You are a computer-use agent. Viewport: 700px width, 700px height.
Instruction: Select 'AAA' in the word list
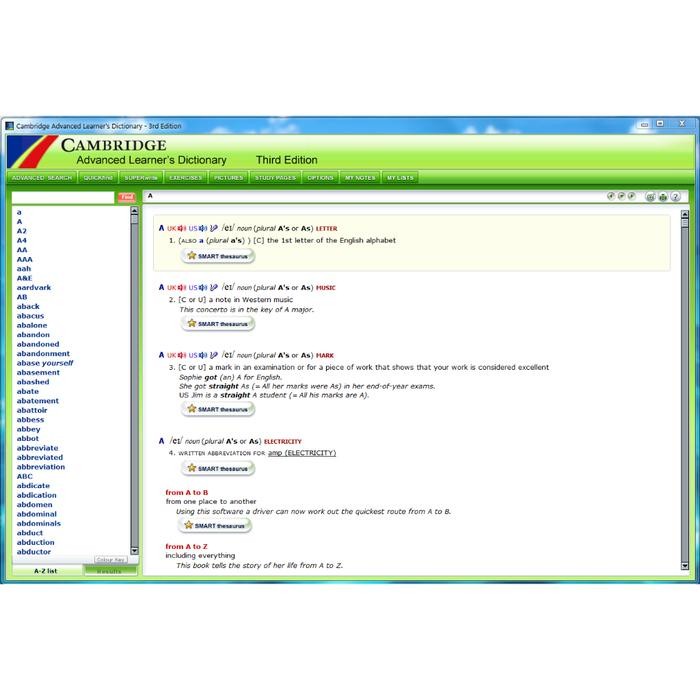[x=25, y=259]
